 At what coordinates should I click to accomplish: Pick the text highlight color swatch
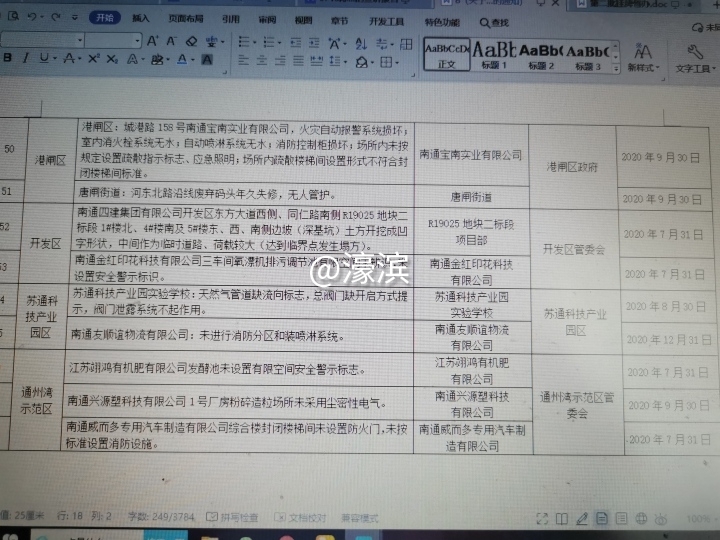point(157,59)
